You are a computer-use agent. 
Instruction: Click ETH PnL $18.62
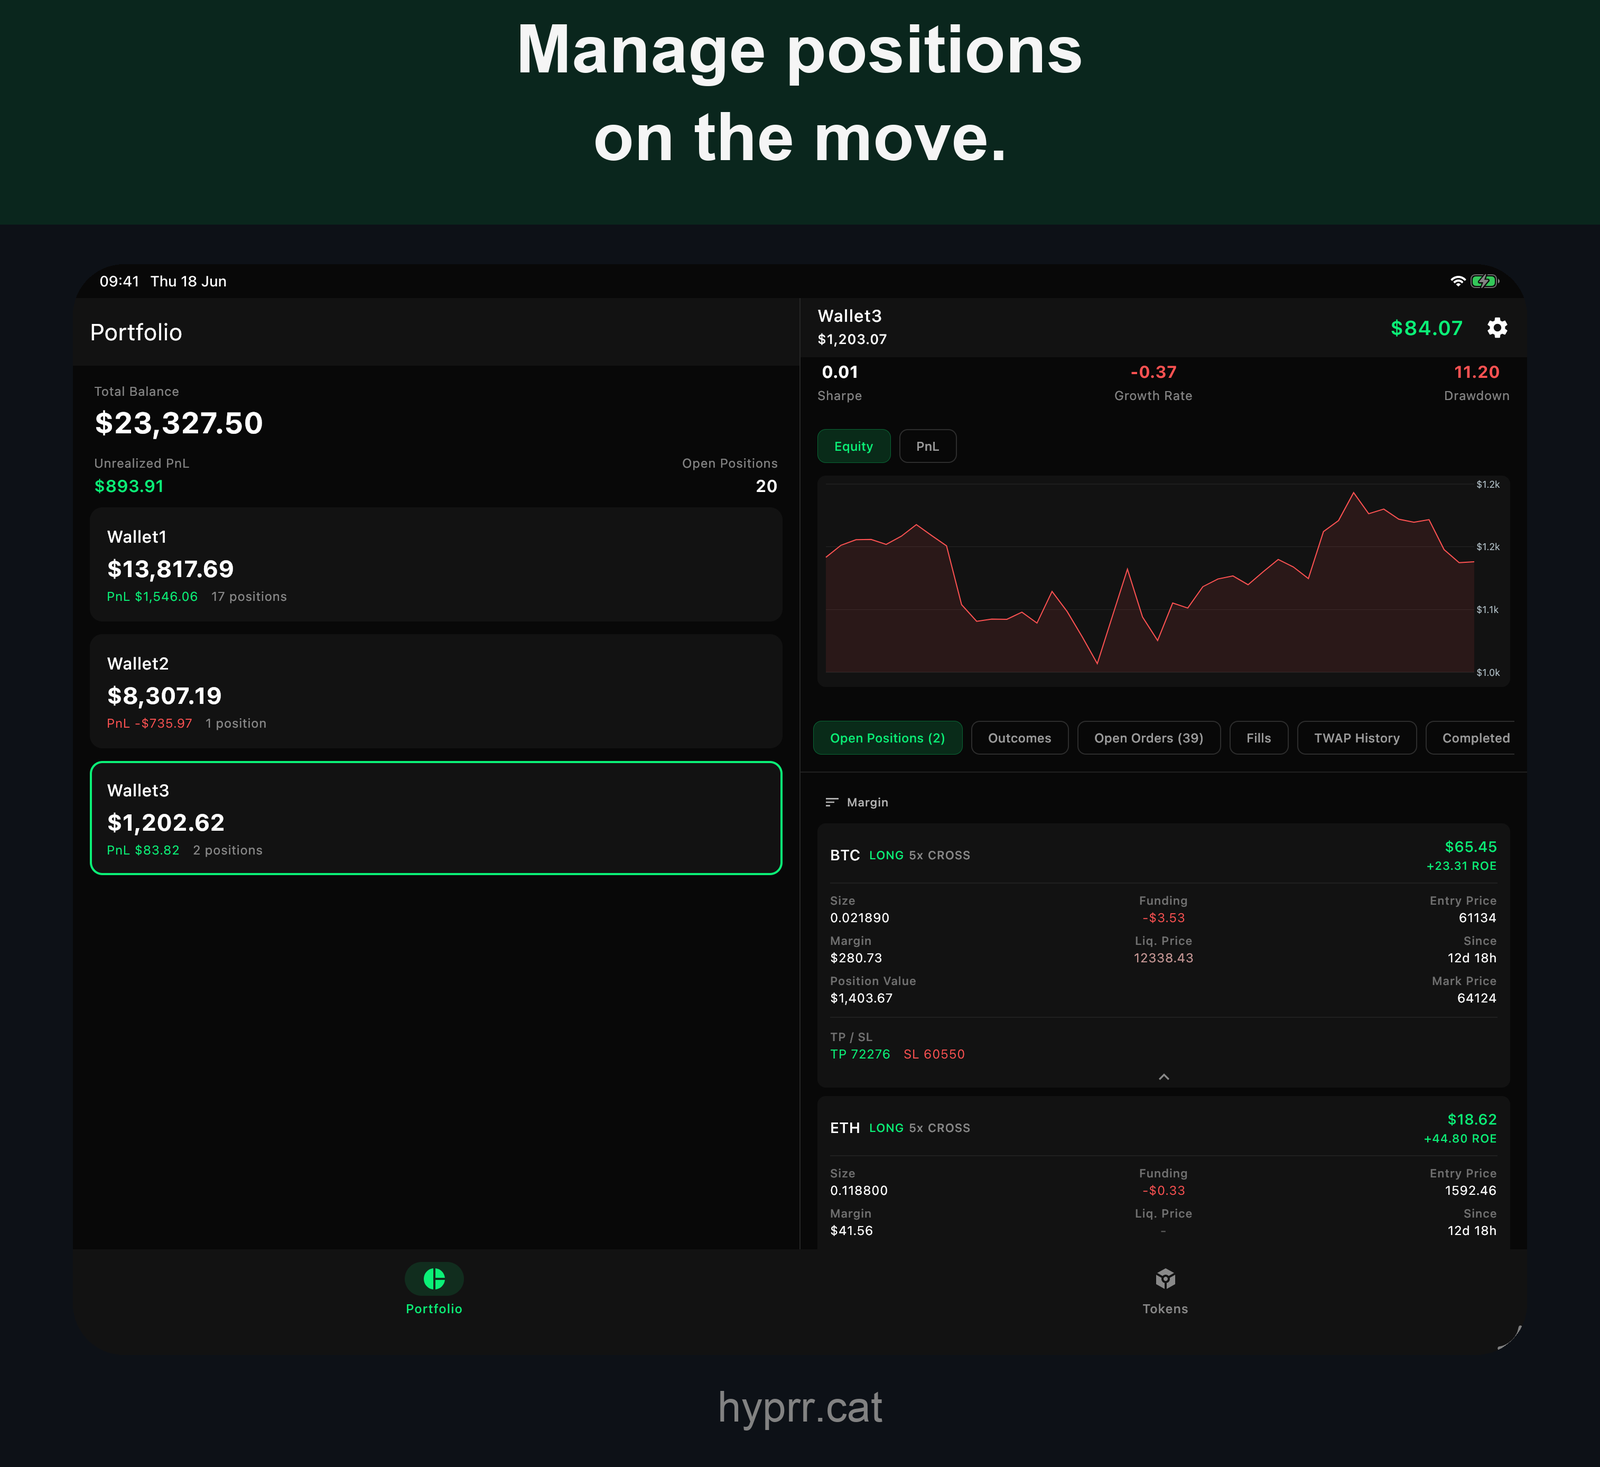pyautogui.click(x=1472, y=1120)
